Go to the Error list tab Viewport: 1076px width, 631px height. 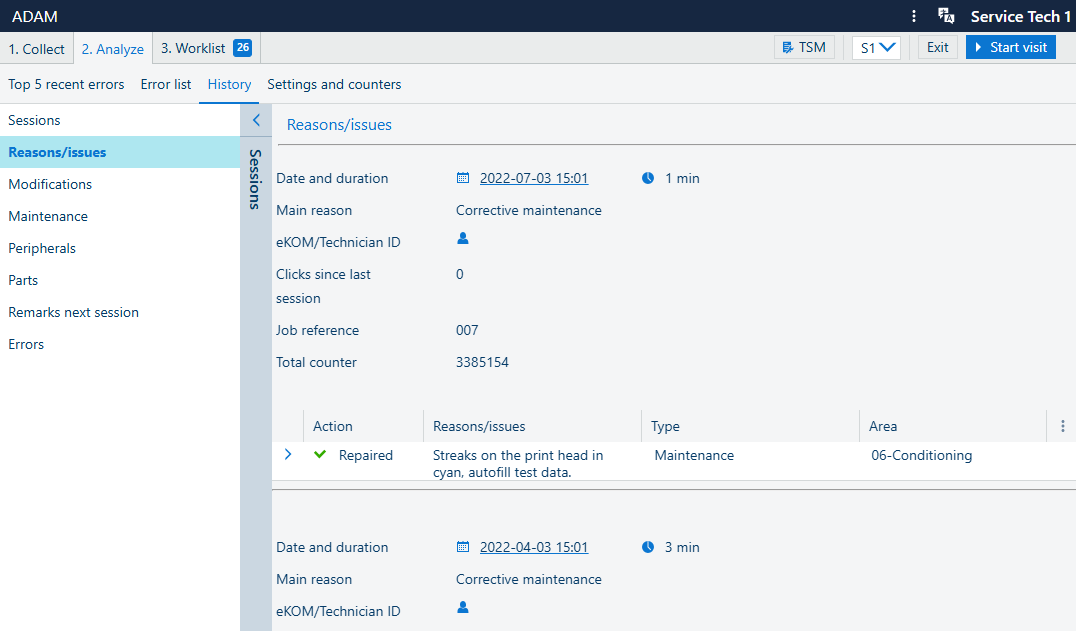[166, 84]
